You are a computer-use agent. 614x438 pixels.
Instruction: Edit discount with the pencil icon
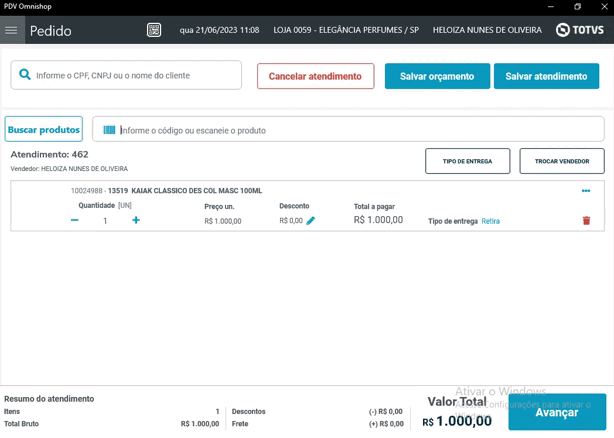click(311, 221)
